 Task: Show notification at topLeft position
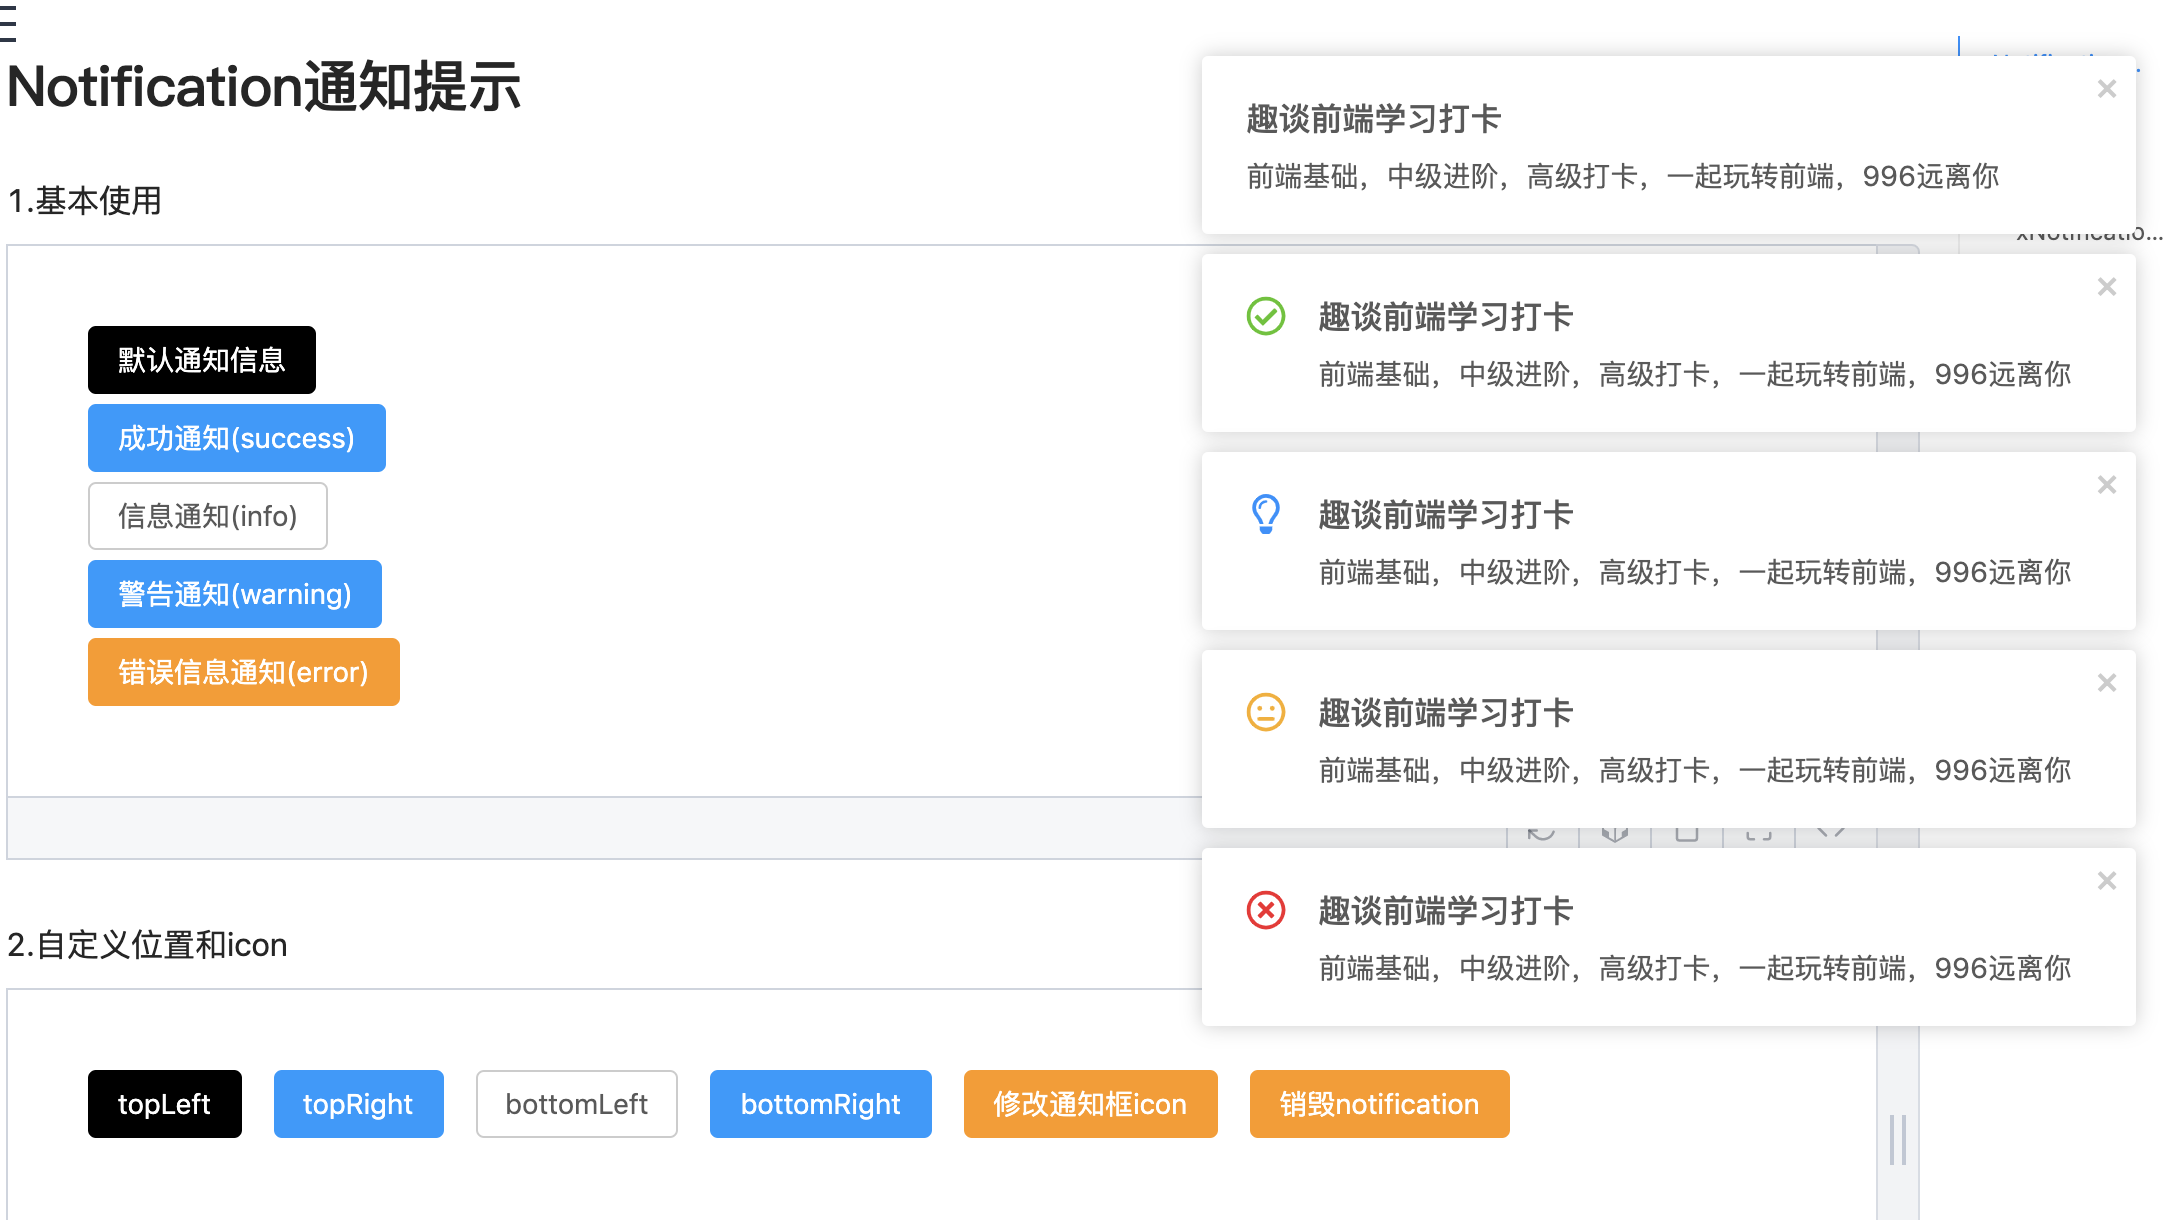point(165,1104)
